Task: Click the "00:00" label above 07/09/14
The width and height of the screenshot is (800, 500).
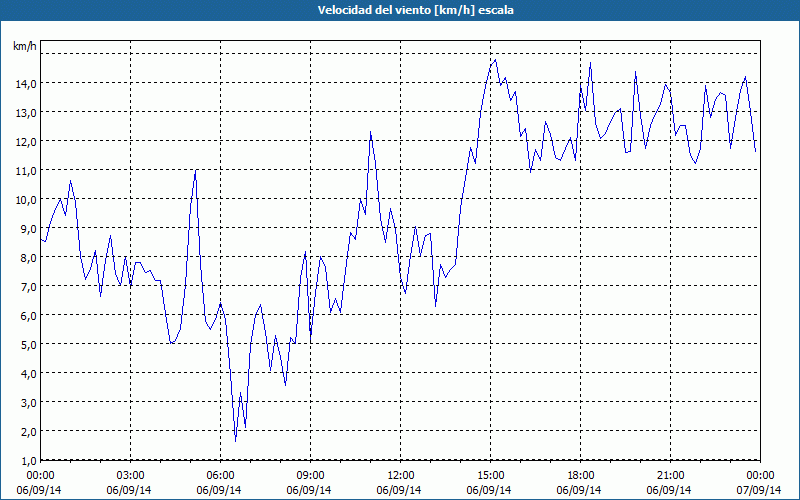Action: coord(761,476)
